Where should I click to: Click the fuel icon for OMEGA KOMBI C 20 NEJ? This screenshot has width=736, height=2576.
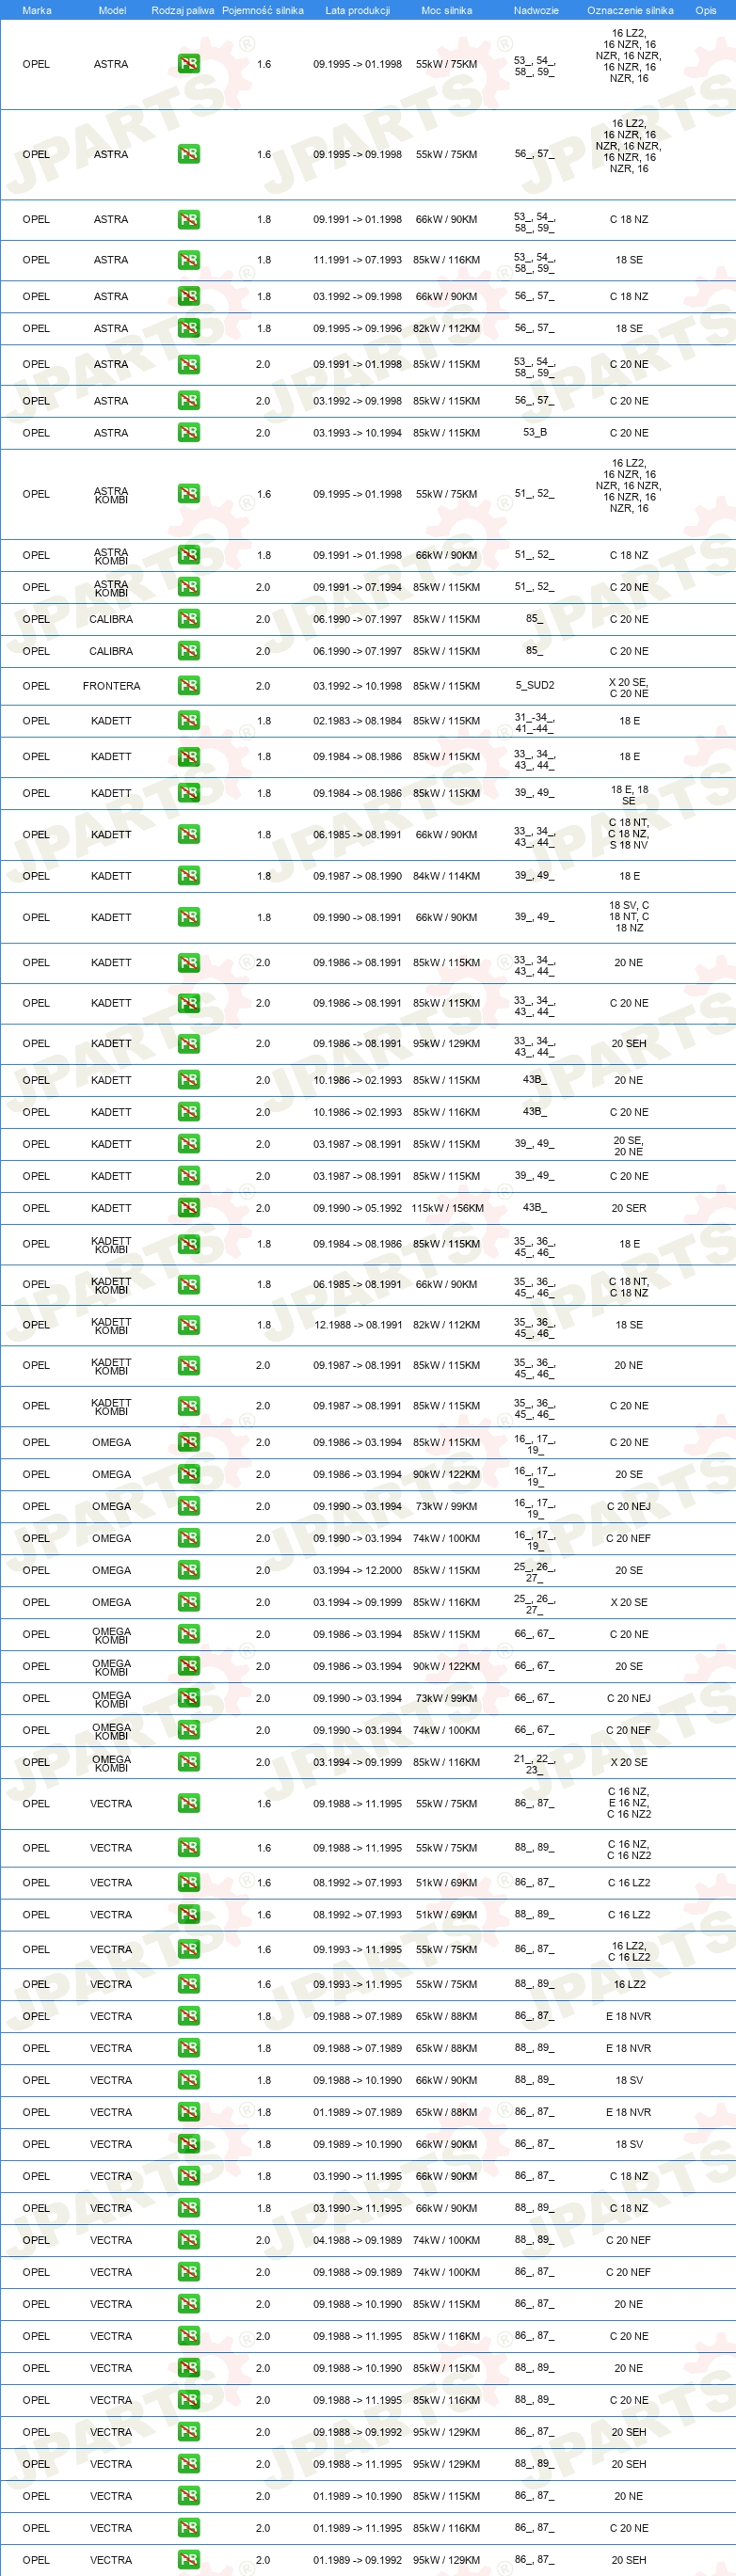coord(188,1698)
